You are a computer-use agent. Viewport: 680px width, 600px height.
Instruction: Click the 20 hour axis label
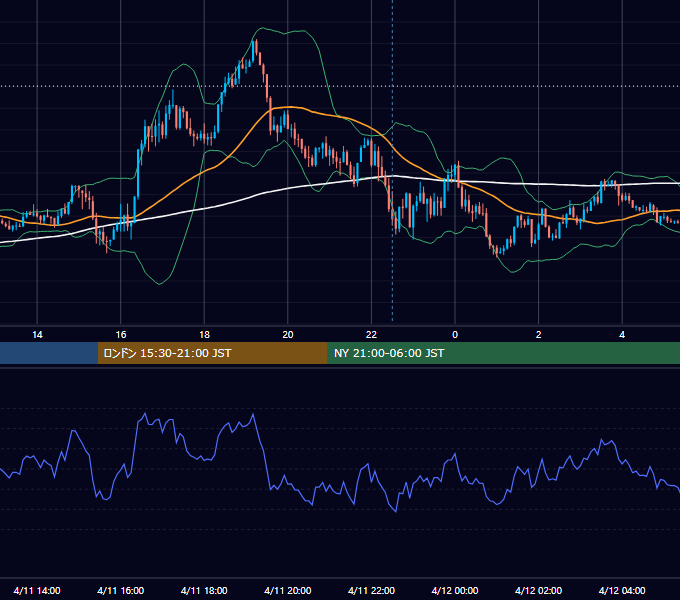[x=288, y=335]
